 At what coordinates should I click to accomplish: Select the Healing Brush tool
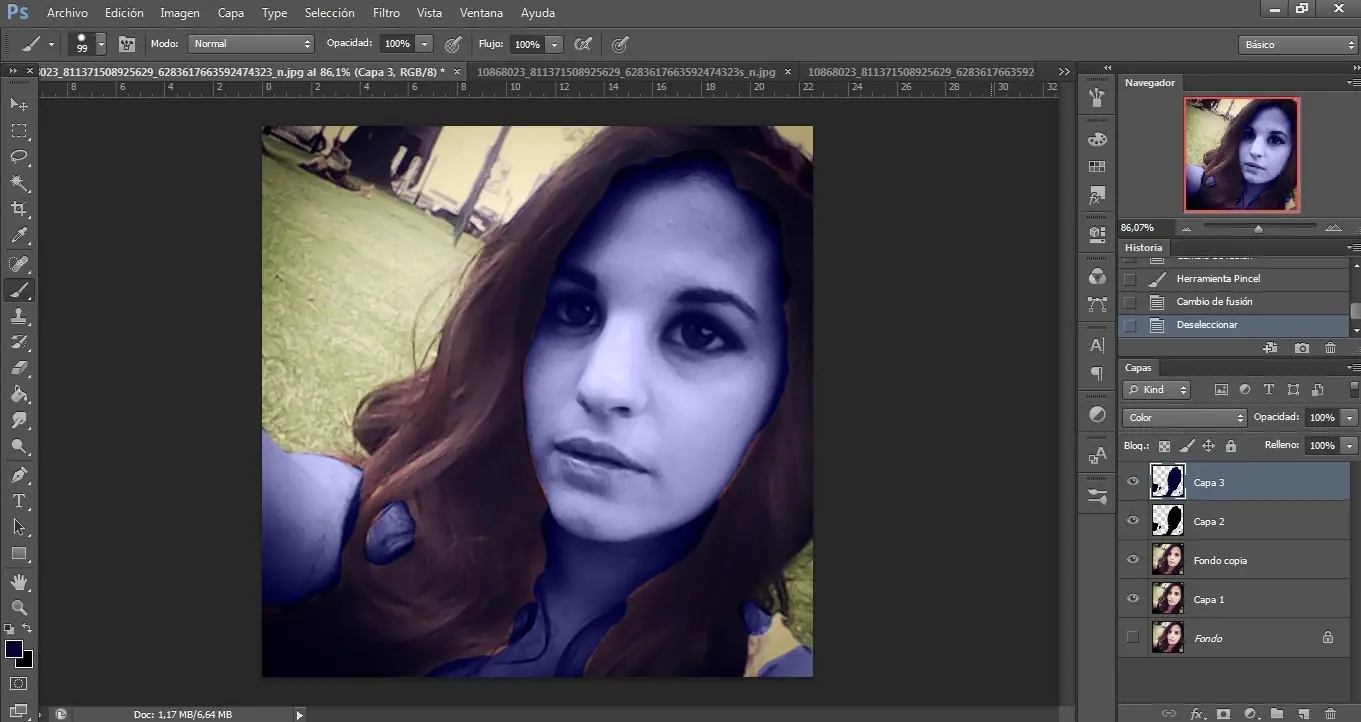(19, 264)
